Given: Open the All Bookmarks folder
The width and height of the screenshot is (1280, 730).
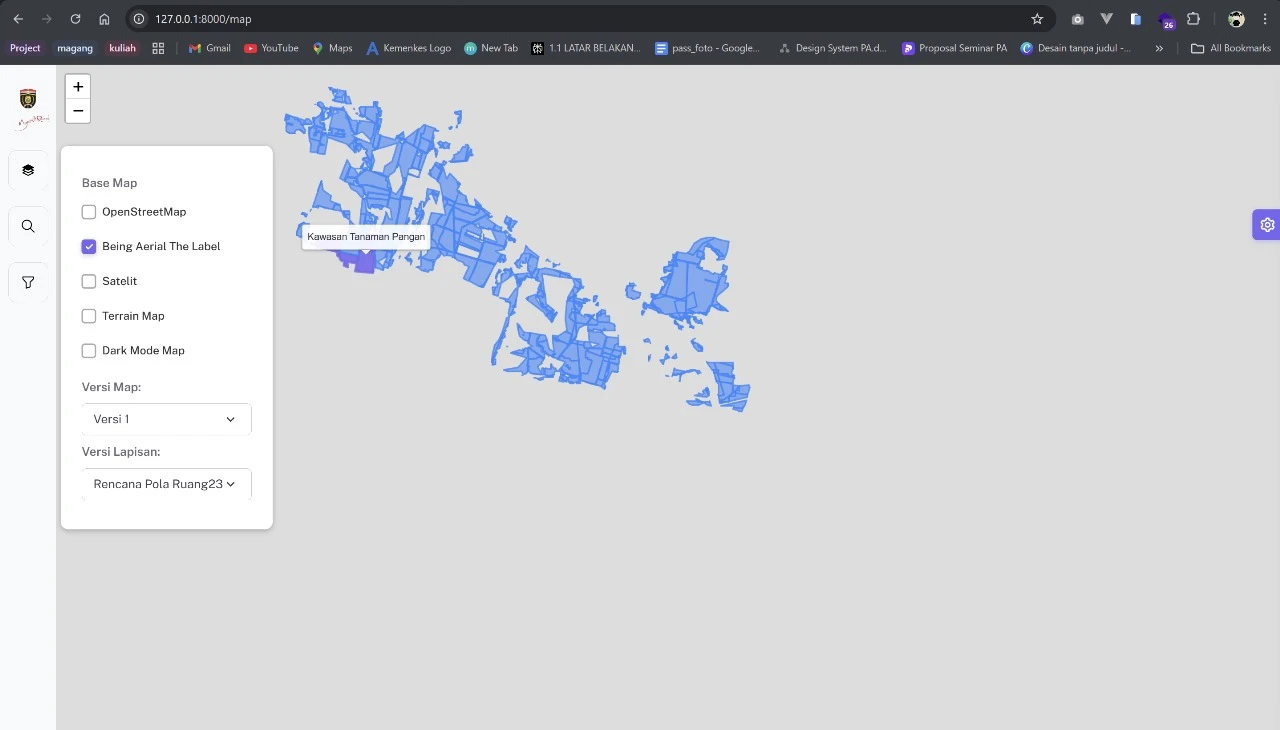Looking at the screenshot, I should coord(1231,48).
